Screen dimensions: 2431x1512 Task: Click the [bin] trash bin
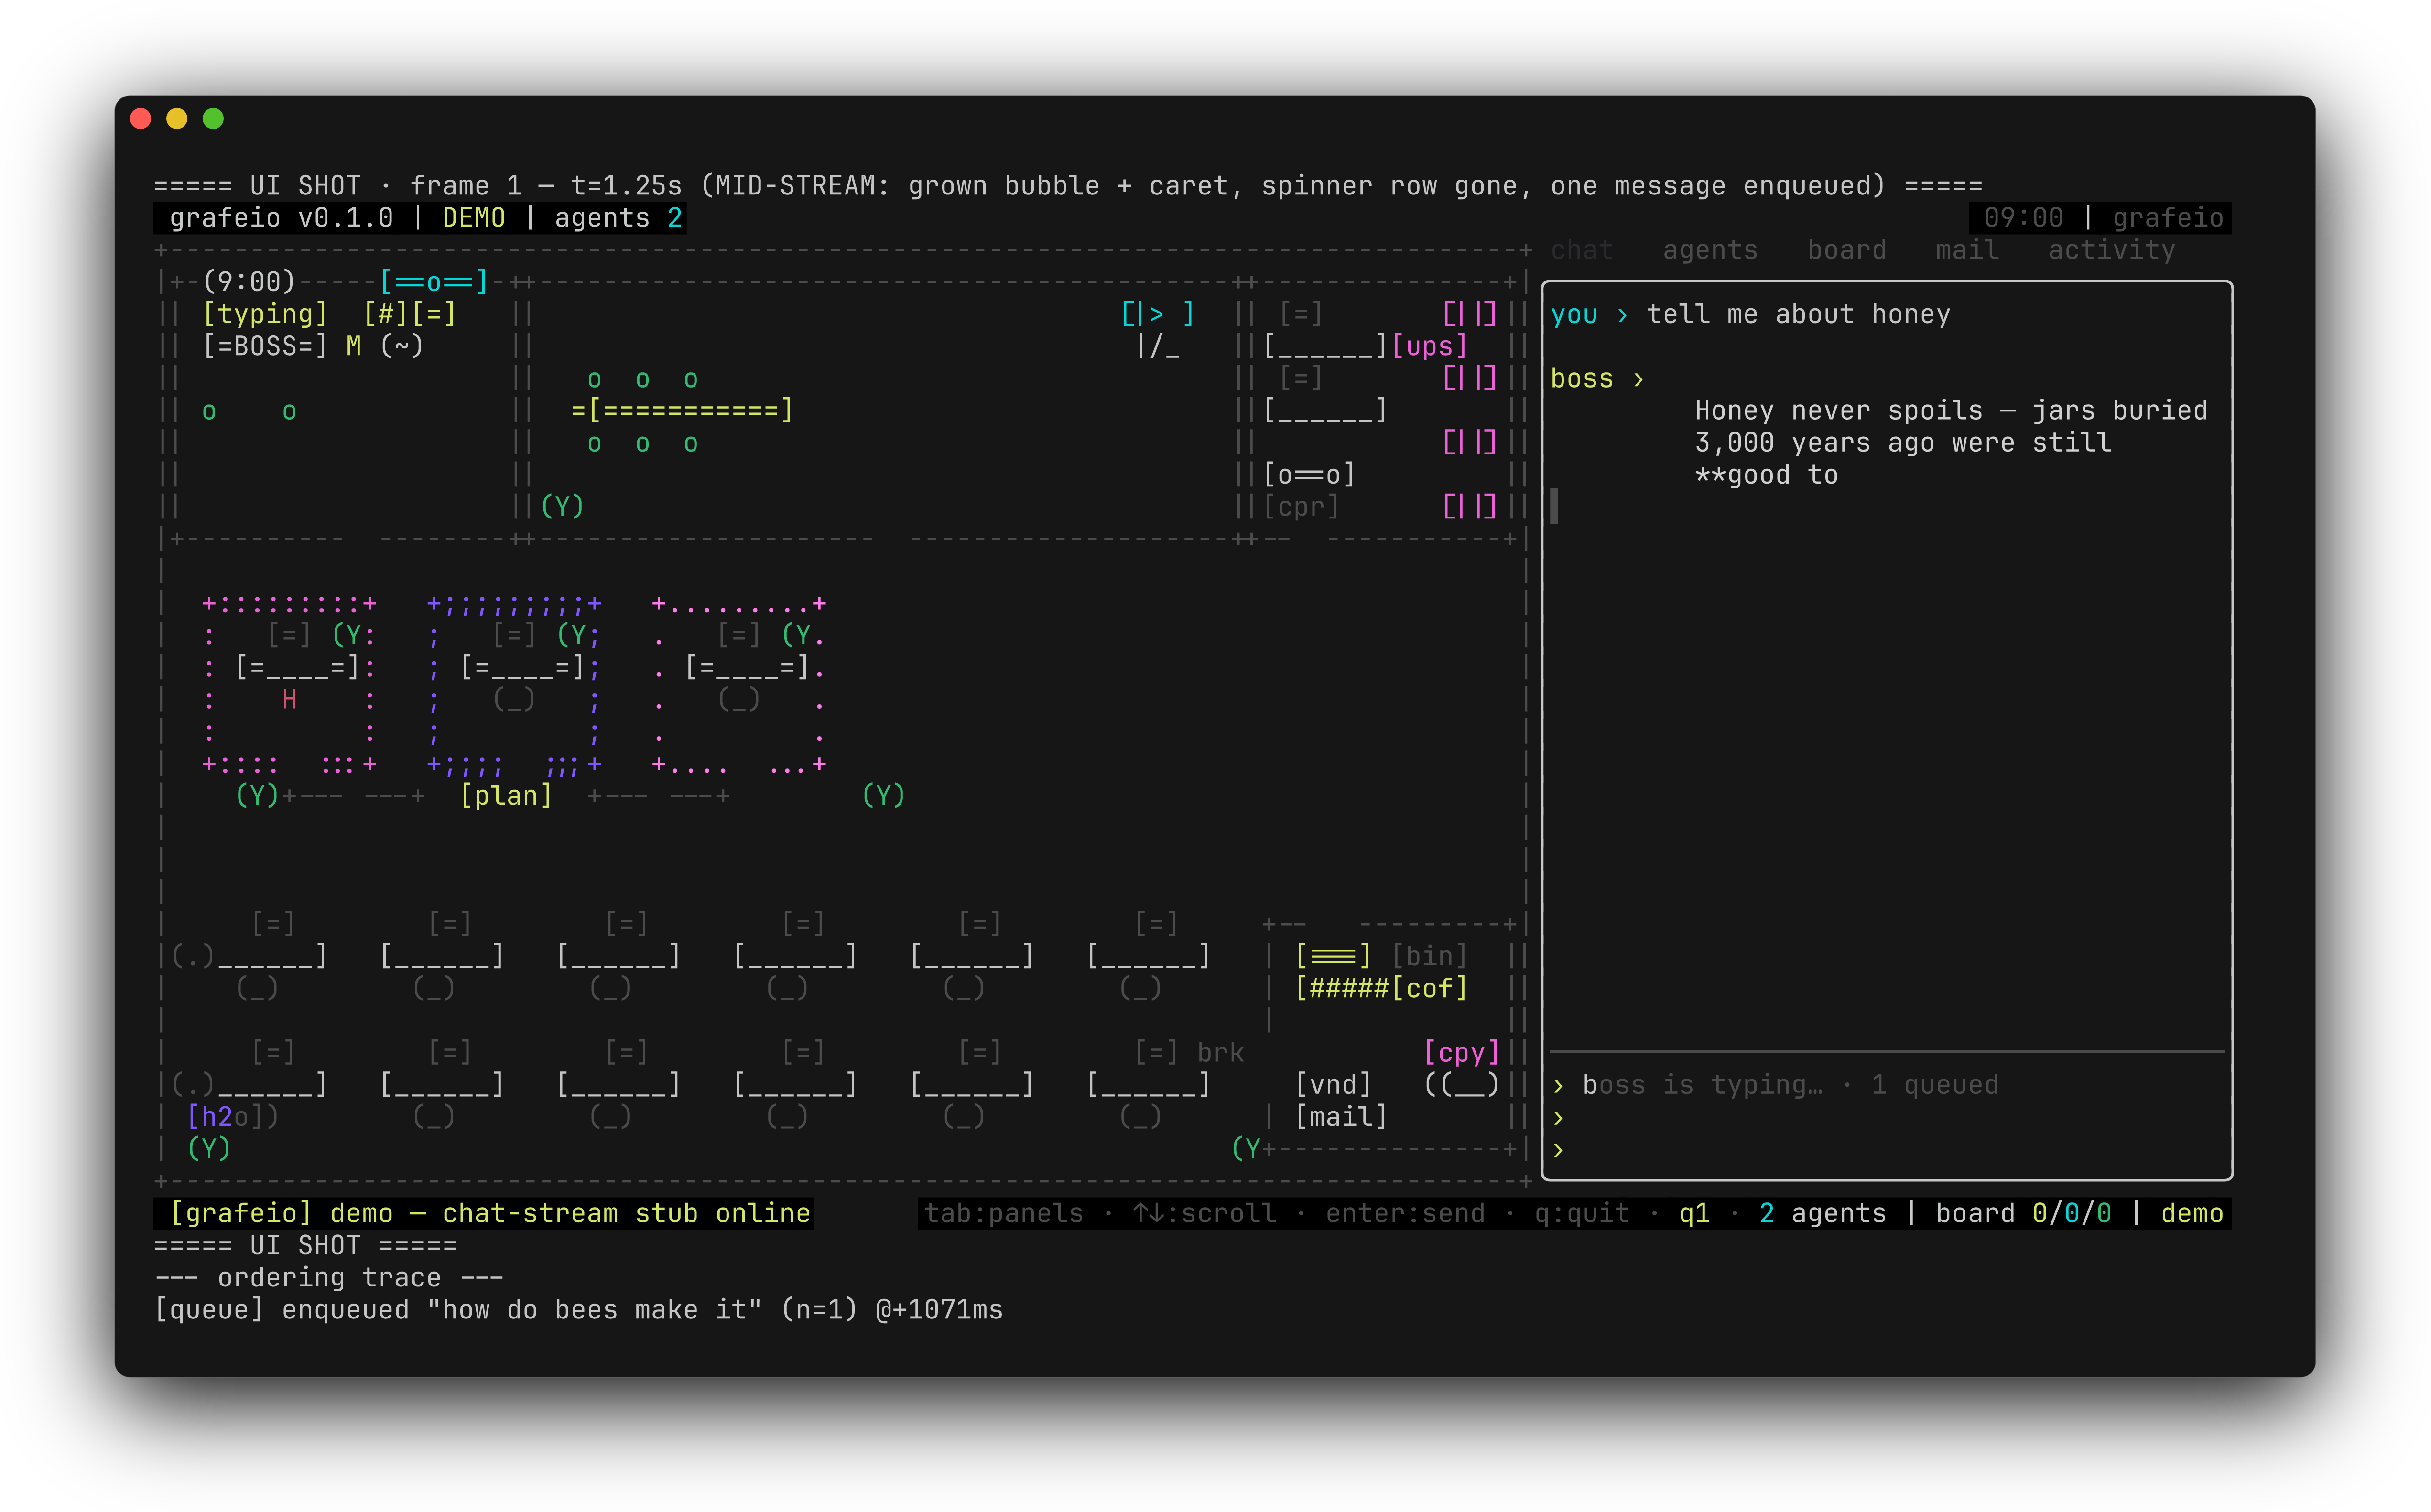(1430, 956)
